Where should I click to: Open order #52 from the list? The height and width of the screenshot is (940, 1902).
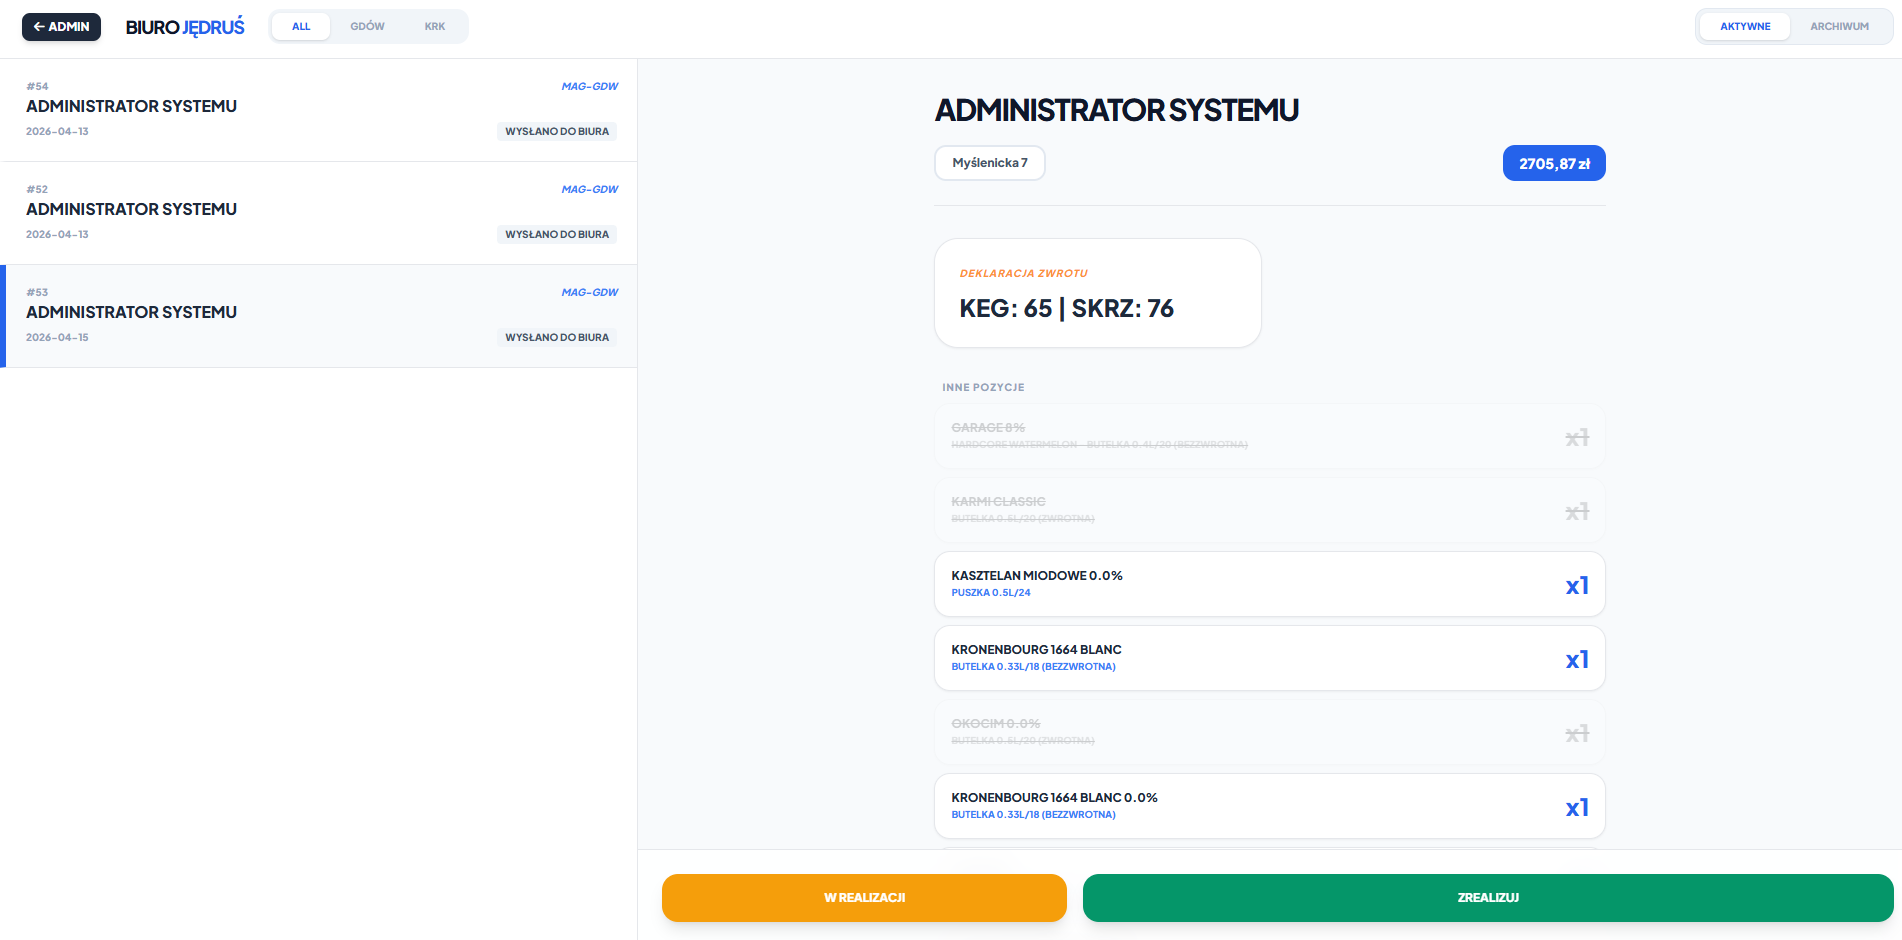point(320,213)
